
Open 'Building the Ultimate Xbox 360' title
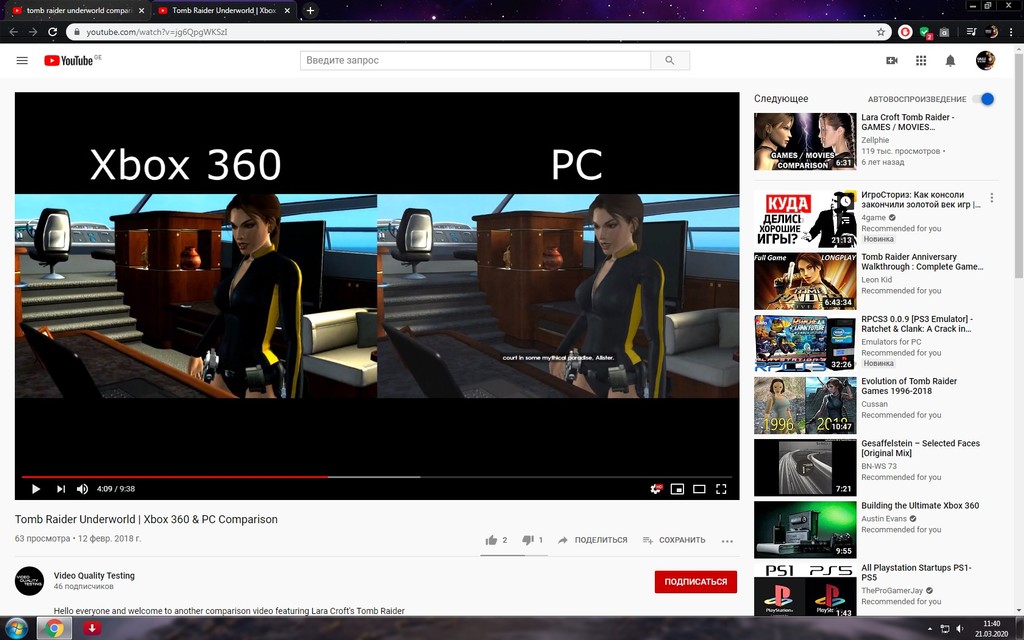pos(920,505)
